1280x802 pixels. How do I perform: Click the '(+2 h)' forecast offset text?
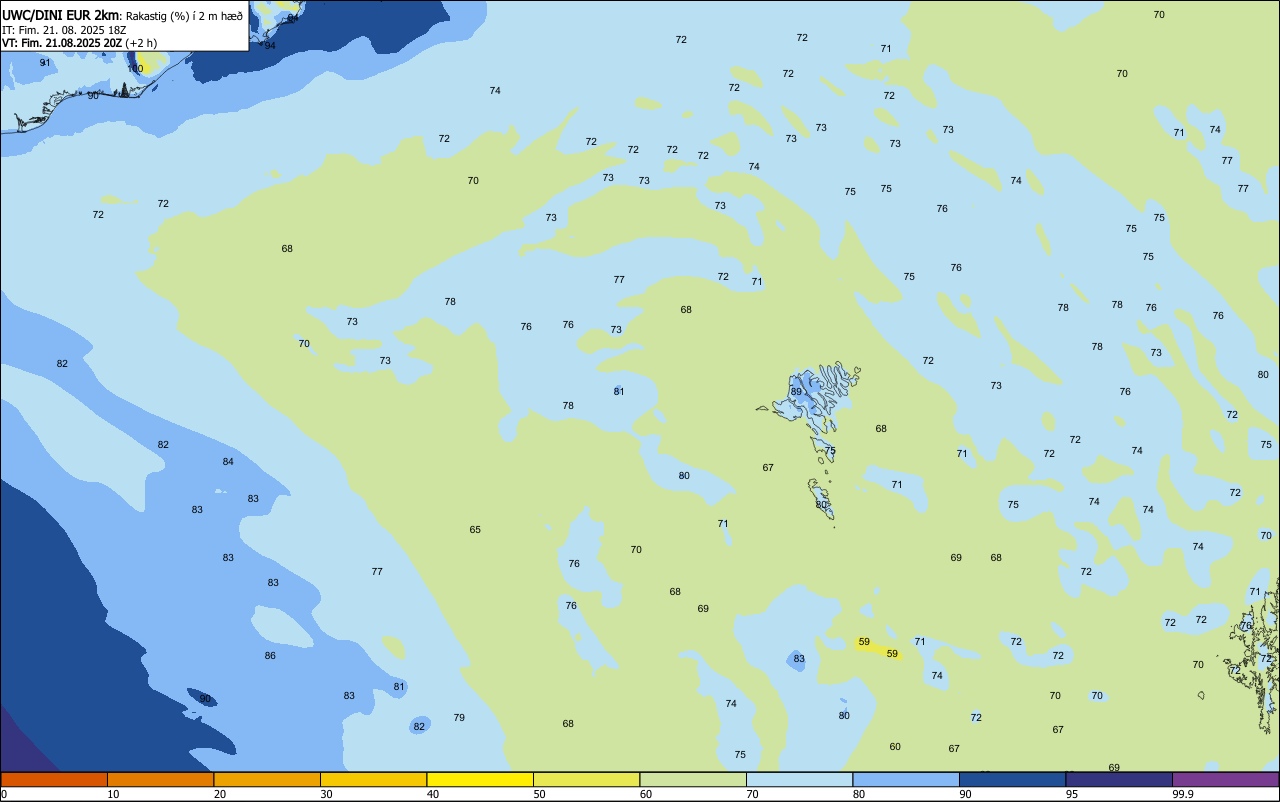click(x=141, y=43)
